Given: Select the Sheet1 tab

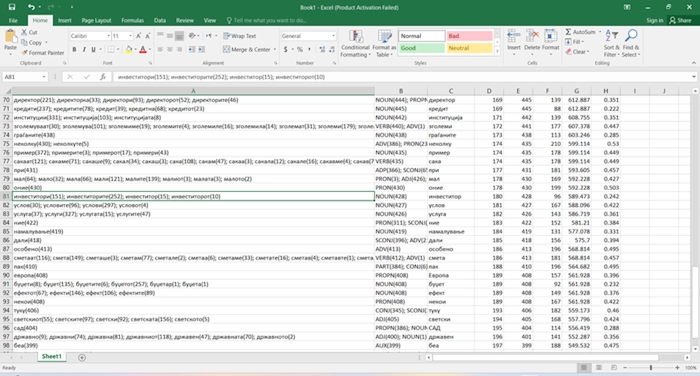Looking at the screenshot, I should click(x=51, y=356).
